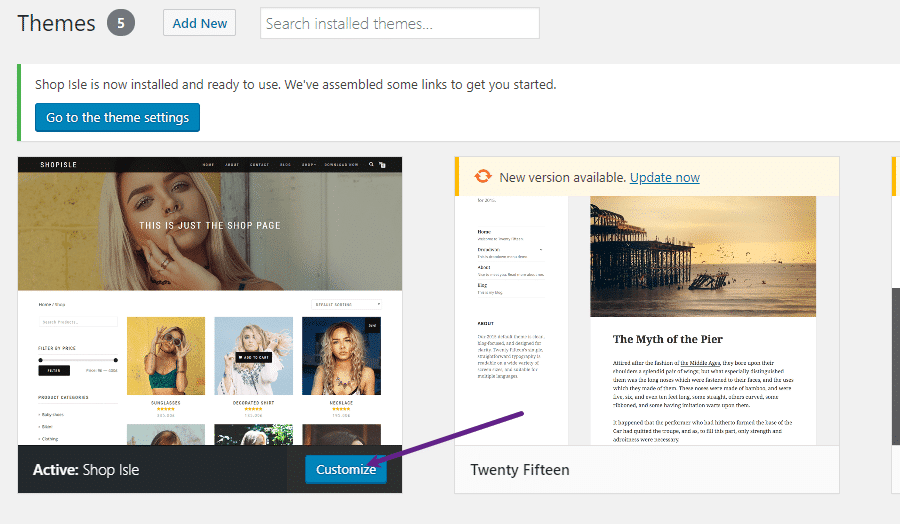Click the Twenty Fifteen theme name
This screenshot has width=900, height=524.
tap(519, 469)
